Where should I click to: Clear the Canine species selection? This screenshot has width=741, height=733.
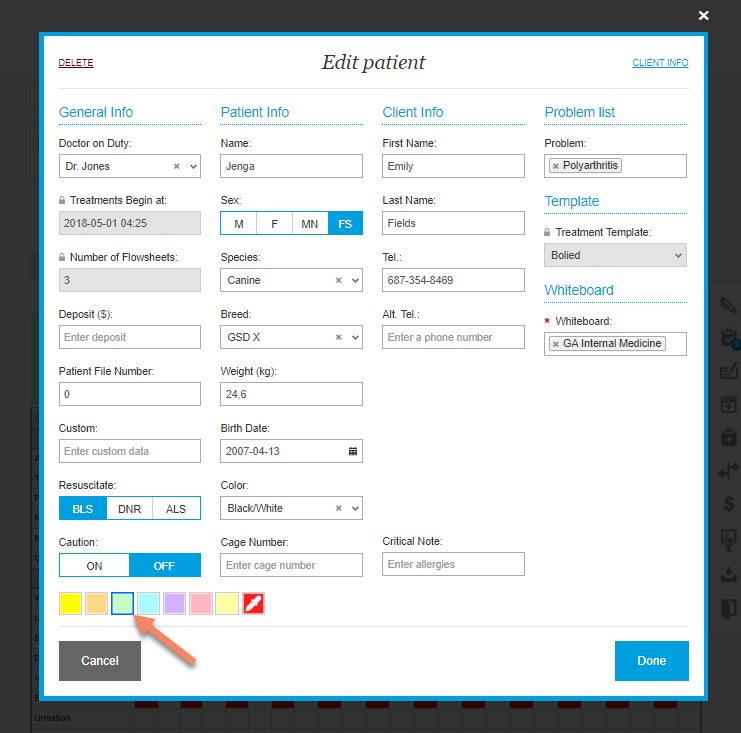tap(339, 281)
